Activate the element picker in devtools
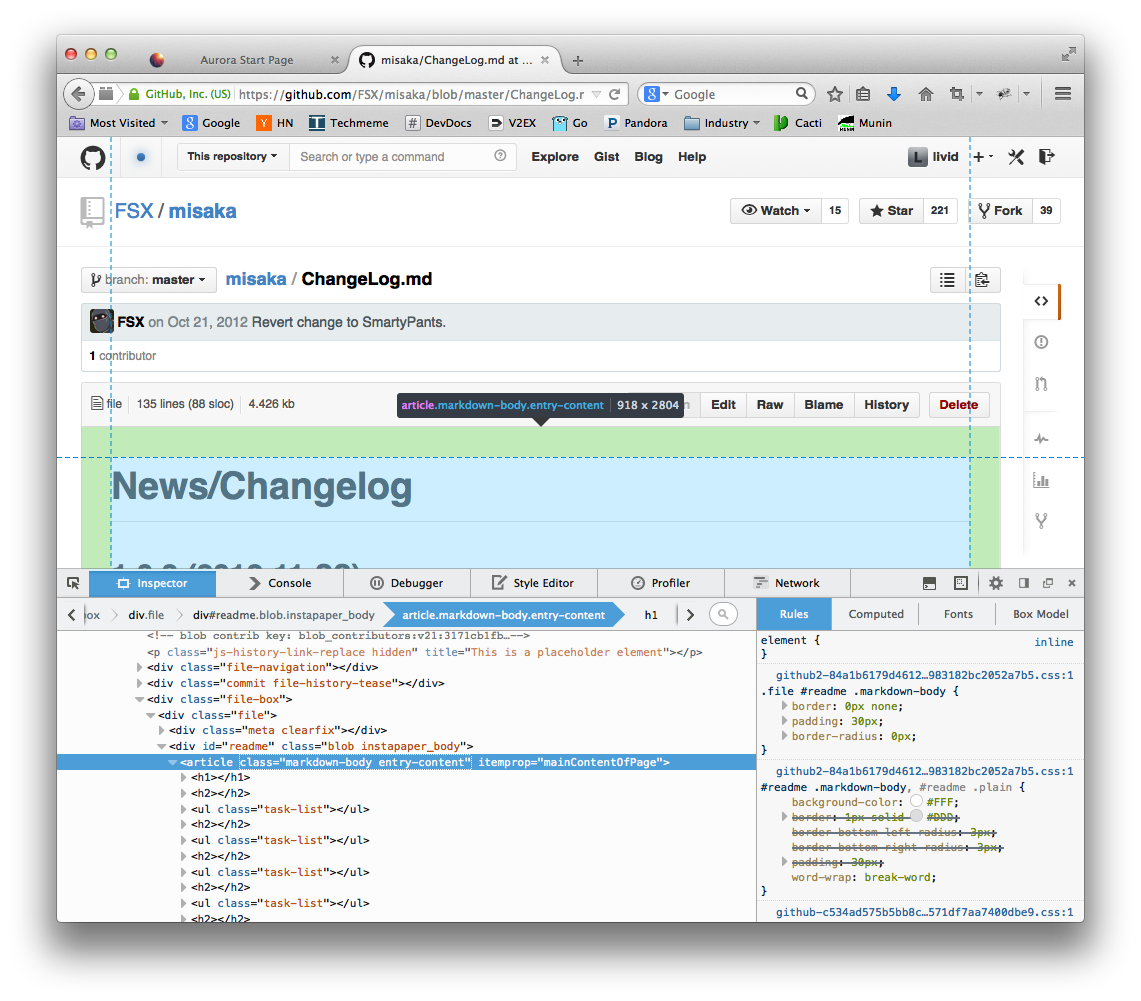The height and width of the screenshot is (1001, 1141). click(73, 583)
